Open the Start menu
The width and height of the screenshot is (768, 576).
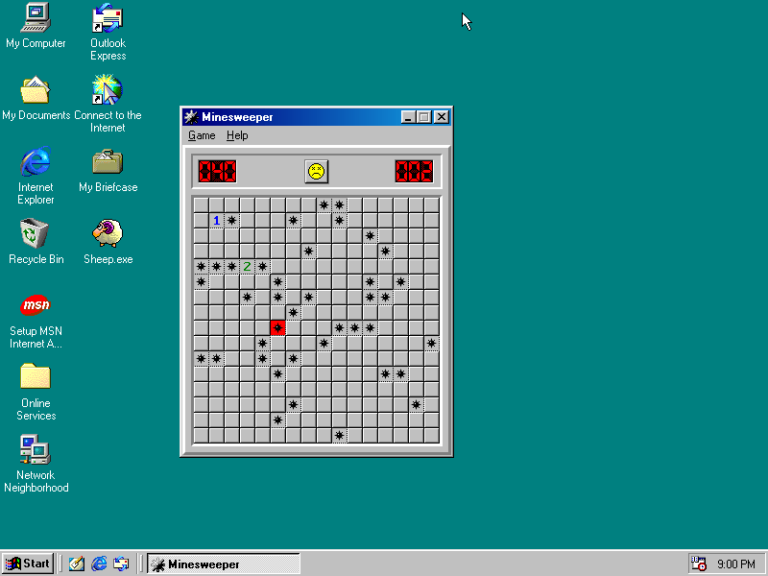27,564
